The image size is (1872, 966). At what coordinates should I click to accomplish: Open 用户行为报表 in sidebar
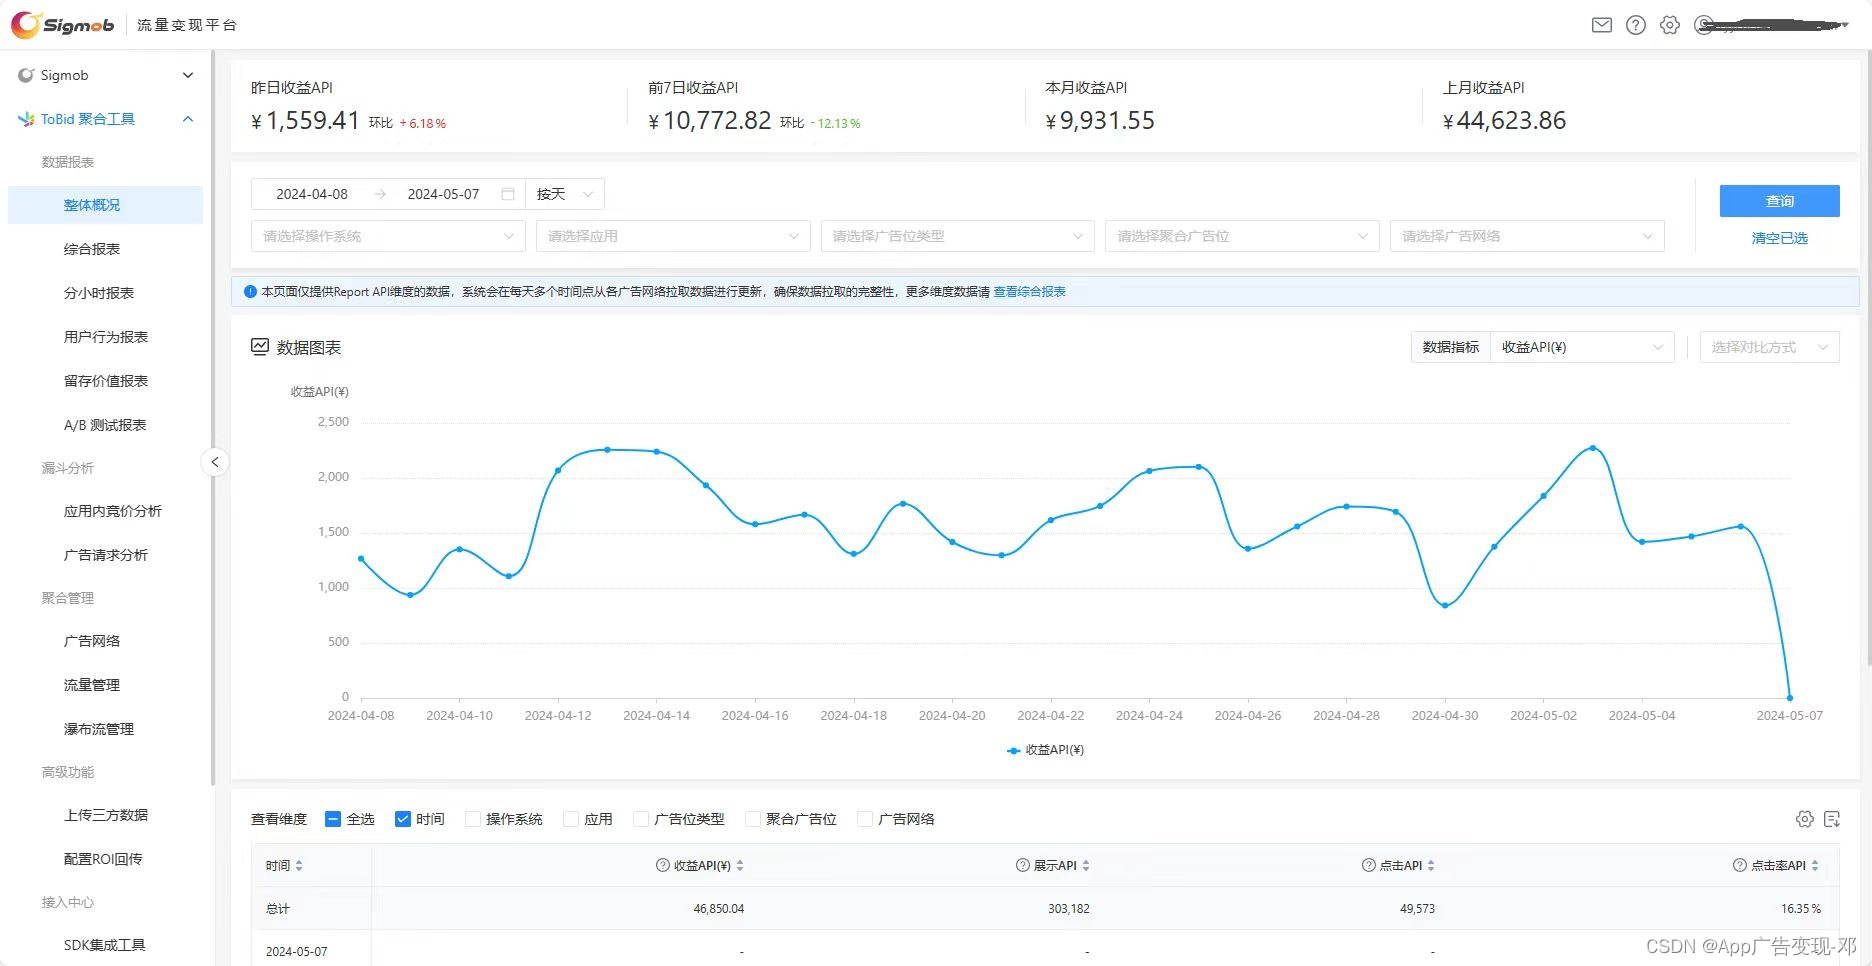point(105,337)
